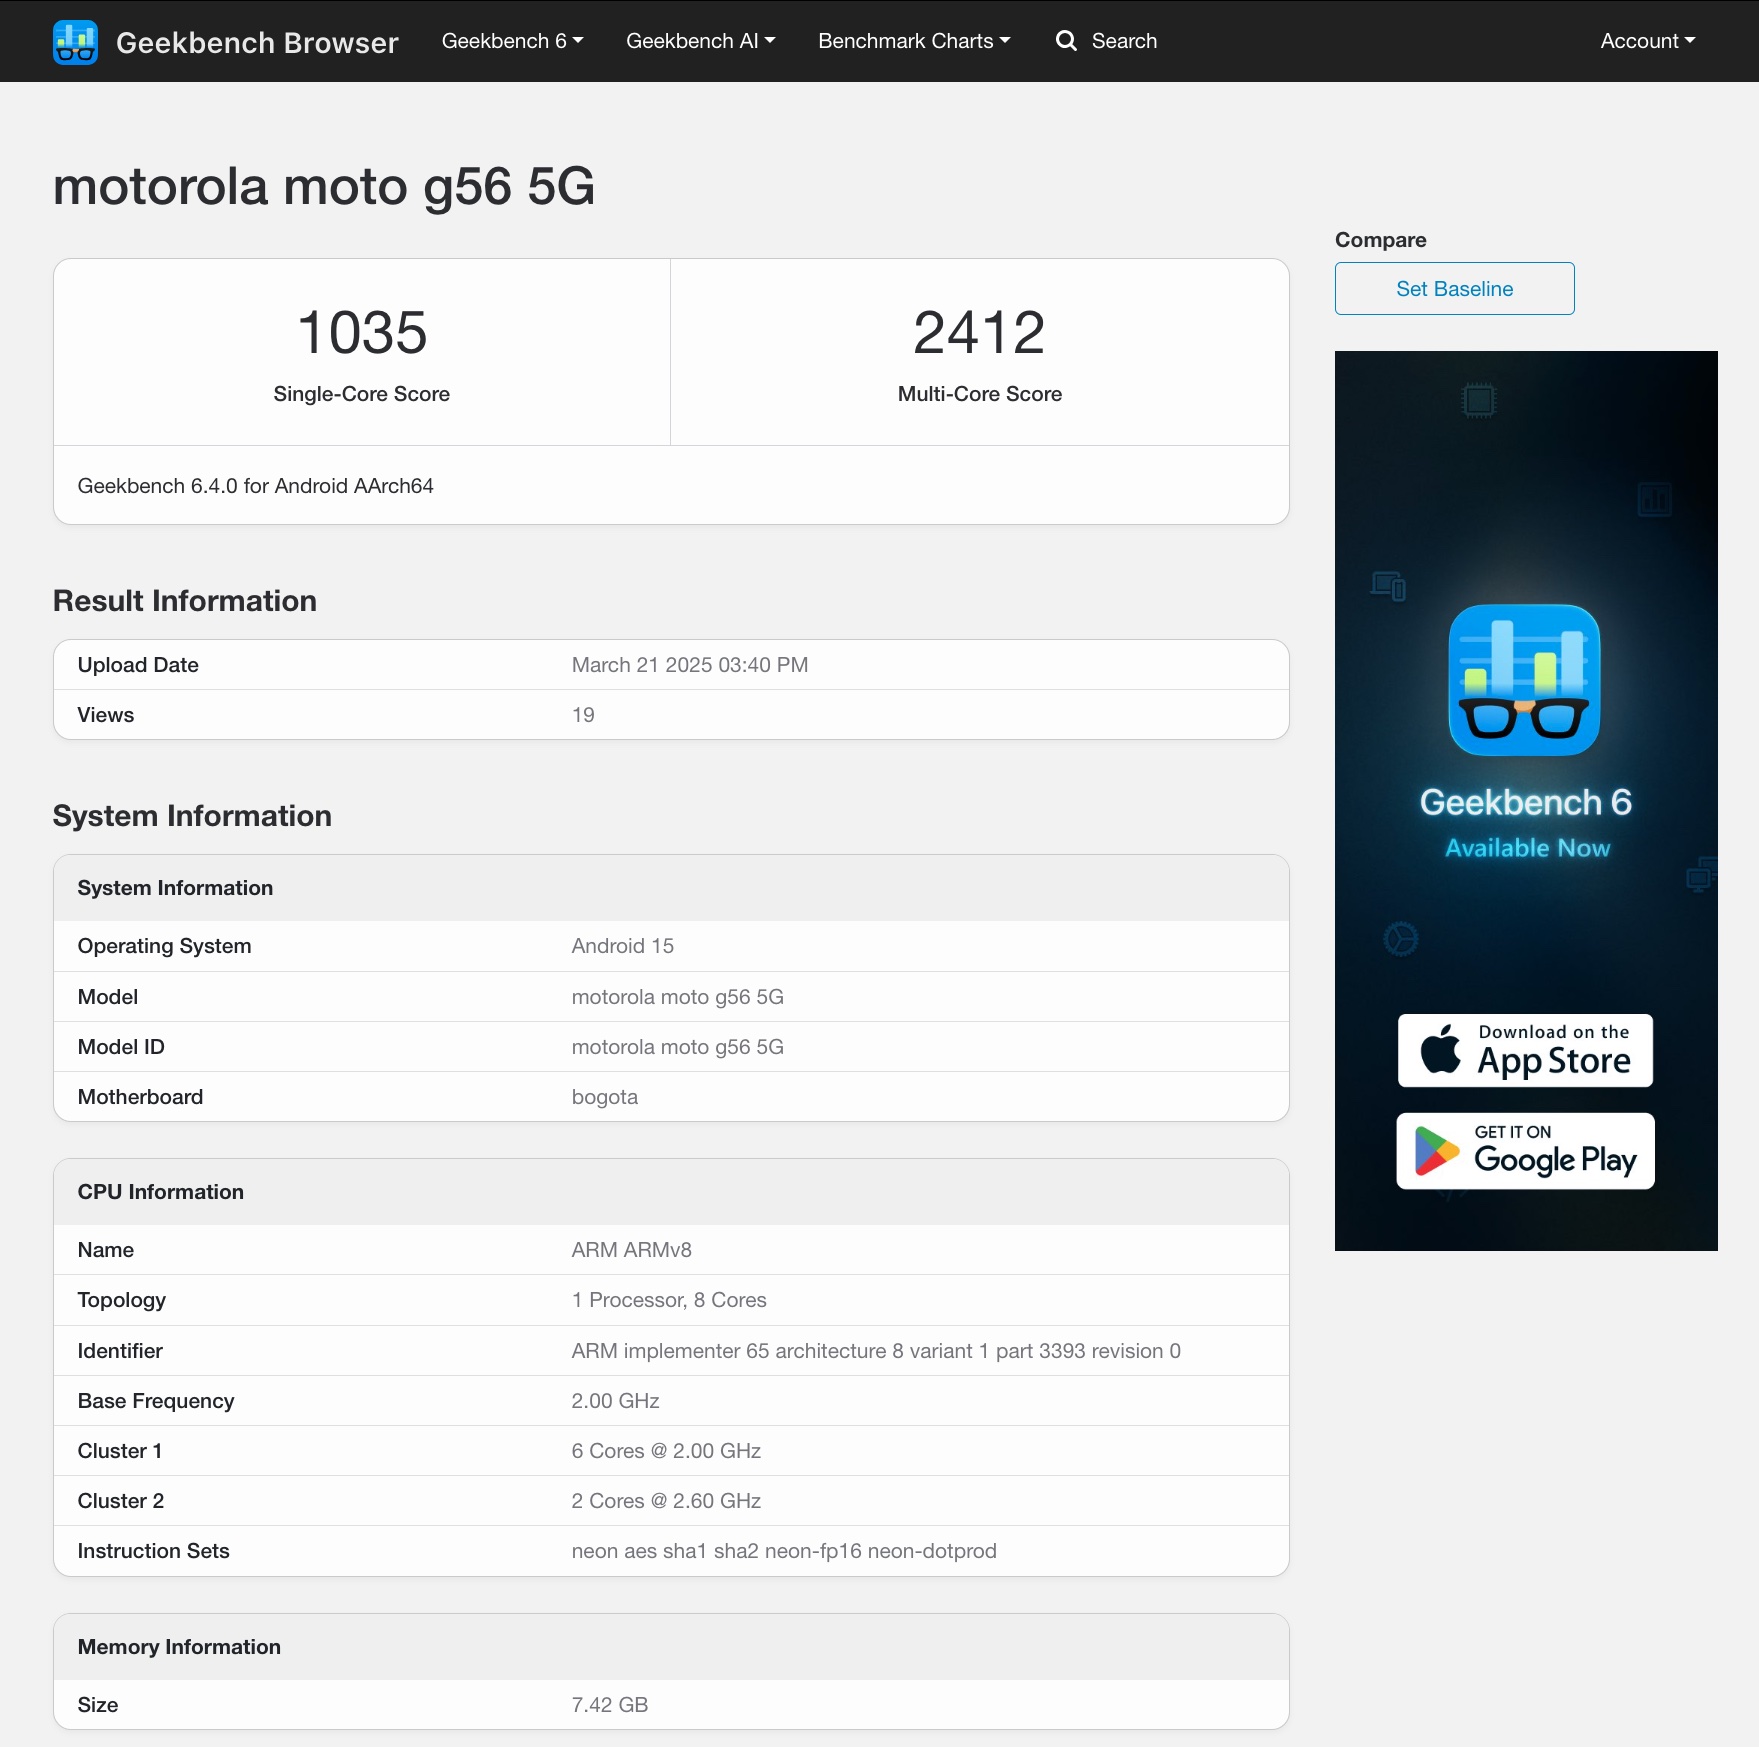The width and height of the screenshot is (1759, 1747).
Task: Click the Geekbench 6 Available Now ad text
Action: click(x=1526, y=823)
